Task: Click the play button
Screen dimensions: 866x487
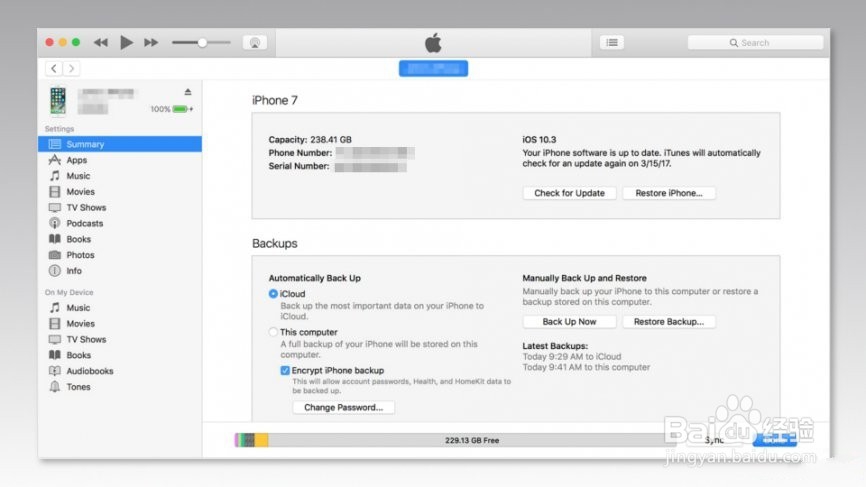Action: (126, 43)
